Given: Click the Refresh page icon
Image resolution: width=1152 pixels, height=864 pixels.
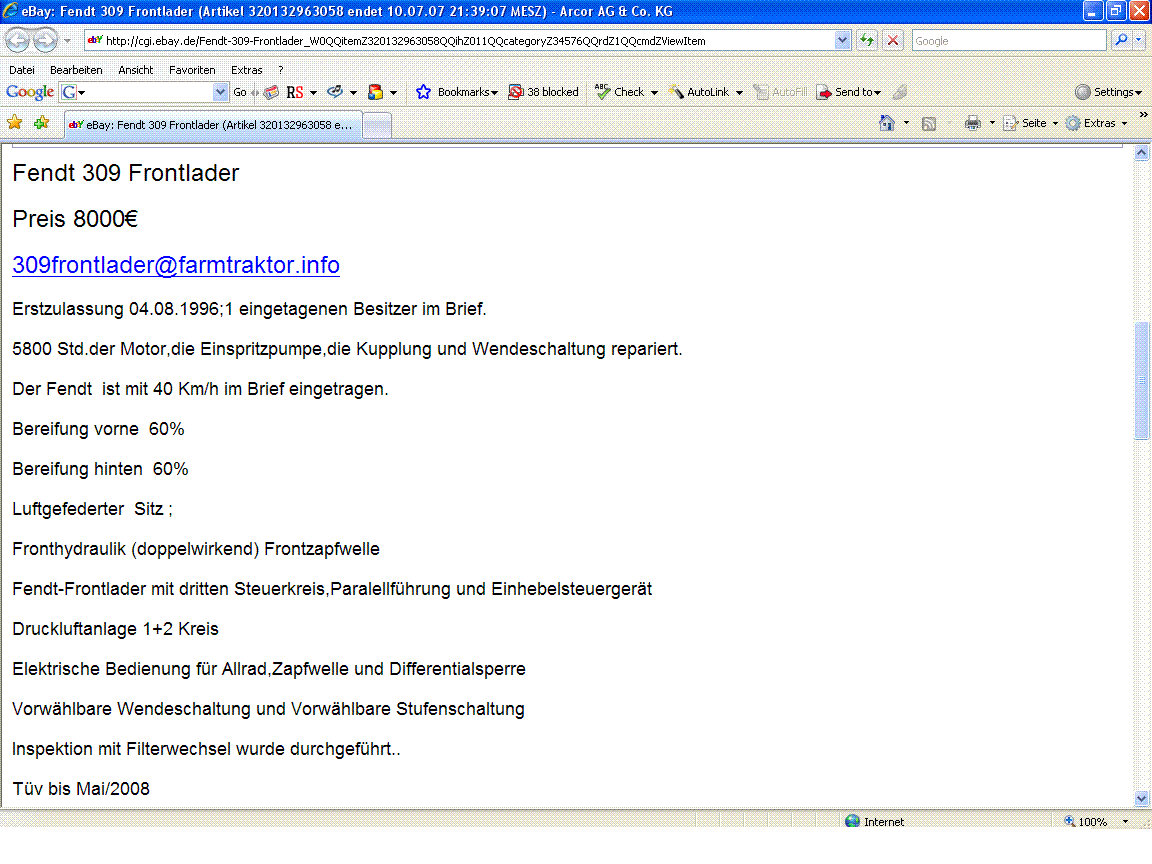Looking at the screenshot, I should coord(867,41).
